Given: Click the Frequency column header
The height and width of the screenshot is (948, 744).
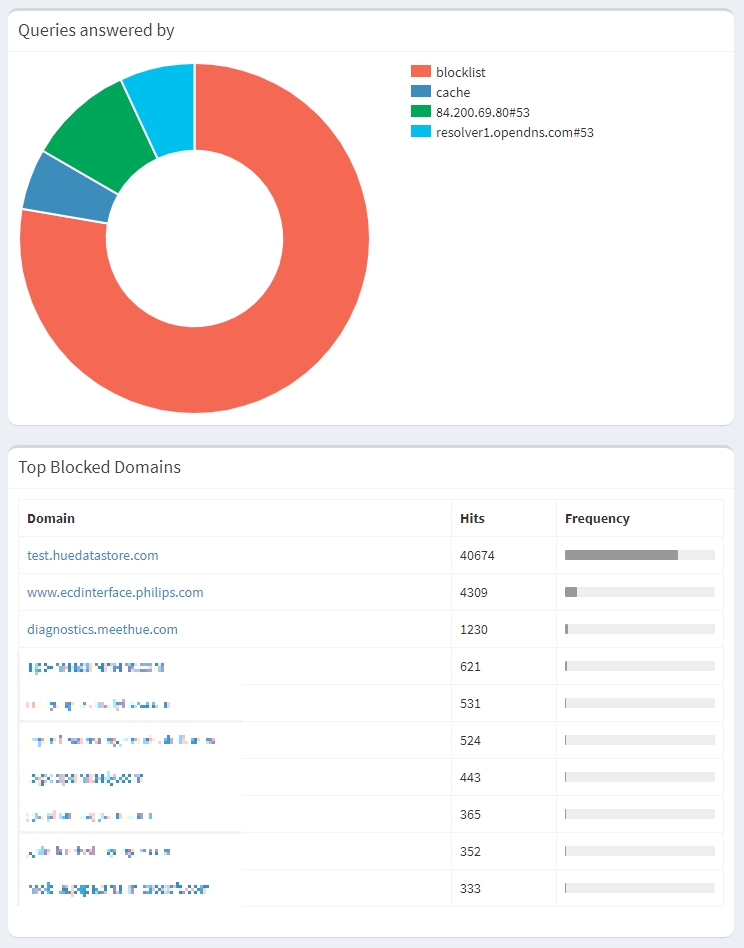Looking at the screenshot, I should [x=597, y=518].
